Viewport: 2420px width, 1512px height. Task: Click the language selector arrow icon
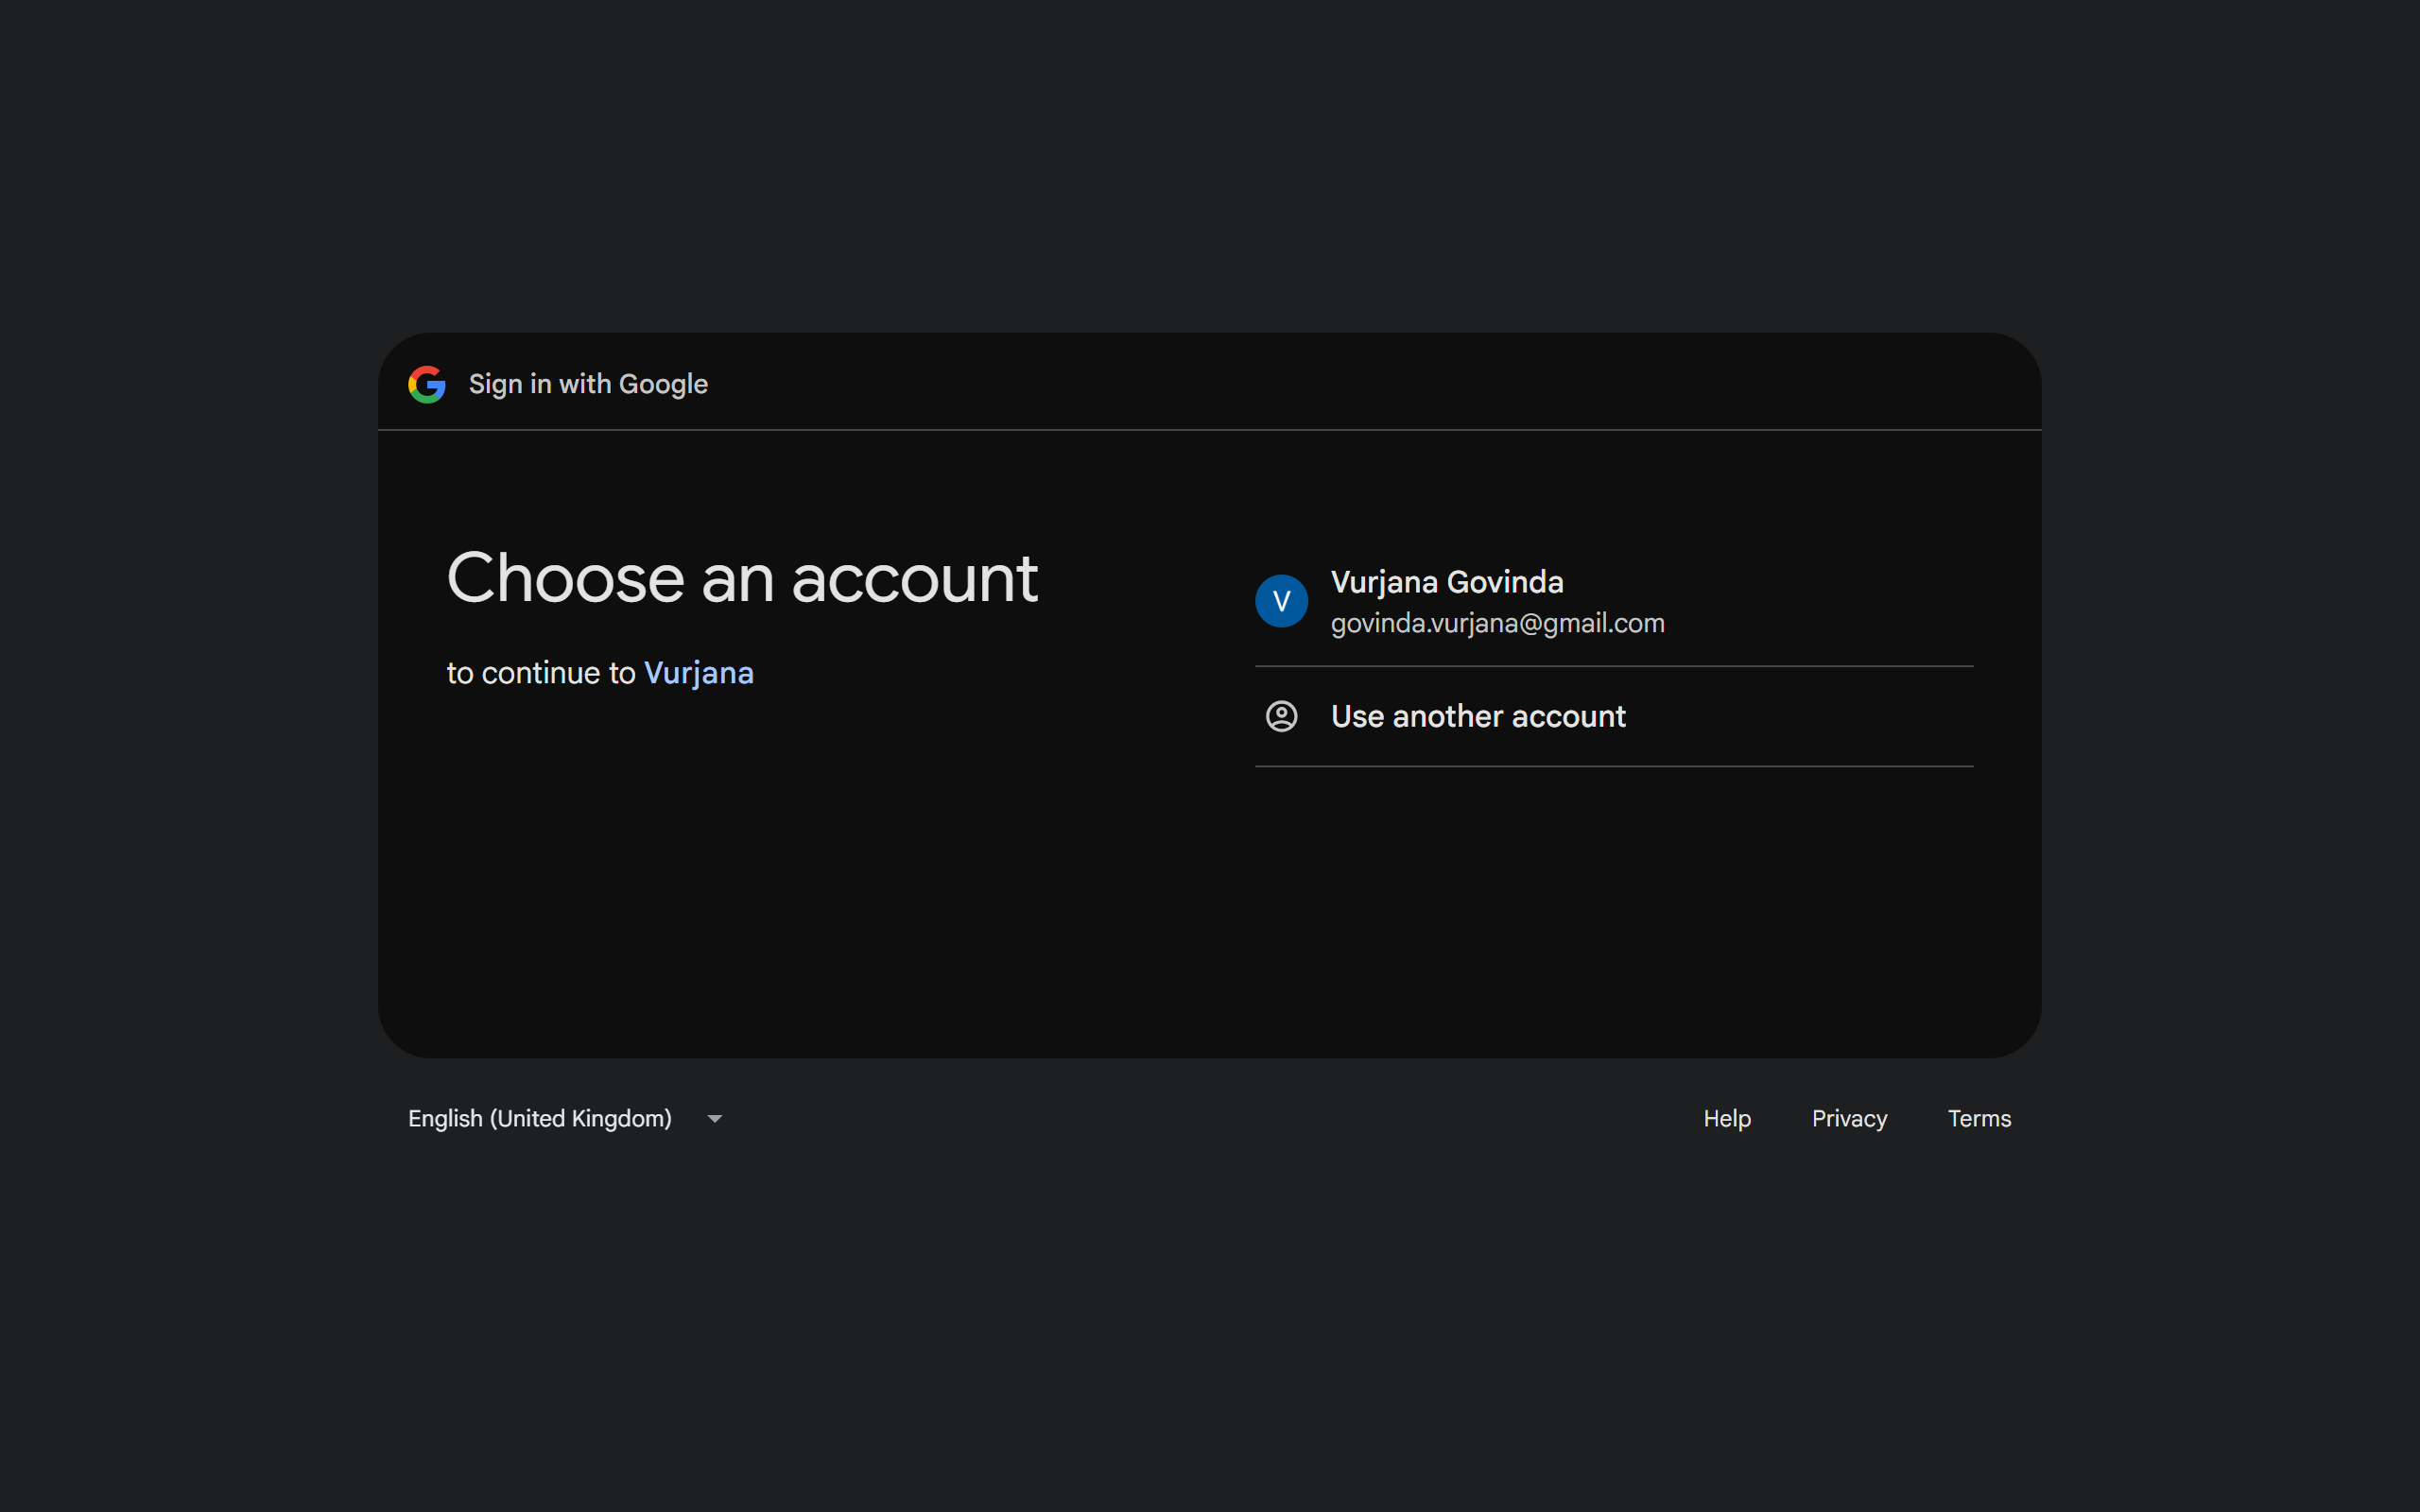714,1119
